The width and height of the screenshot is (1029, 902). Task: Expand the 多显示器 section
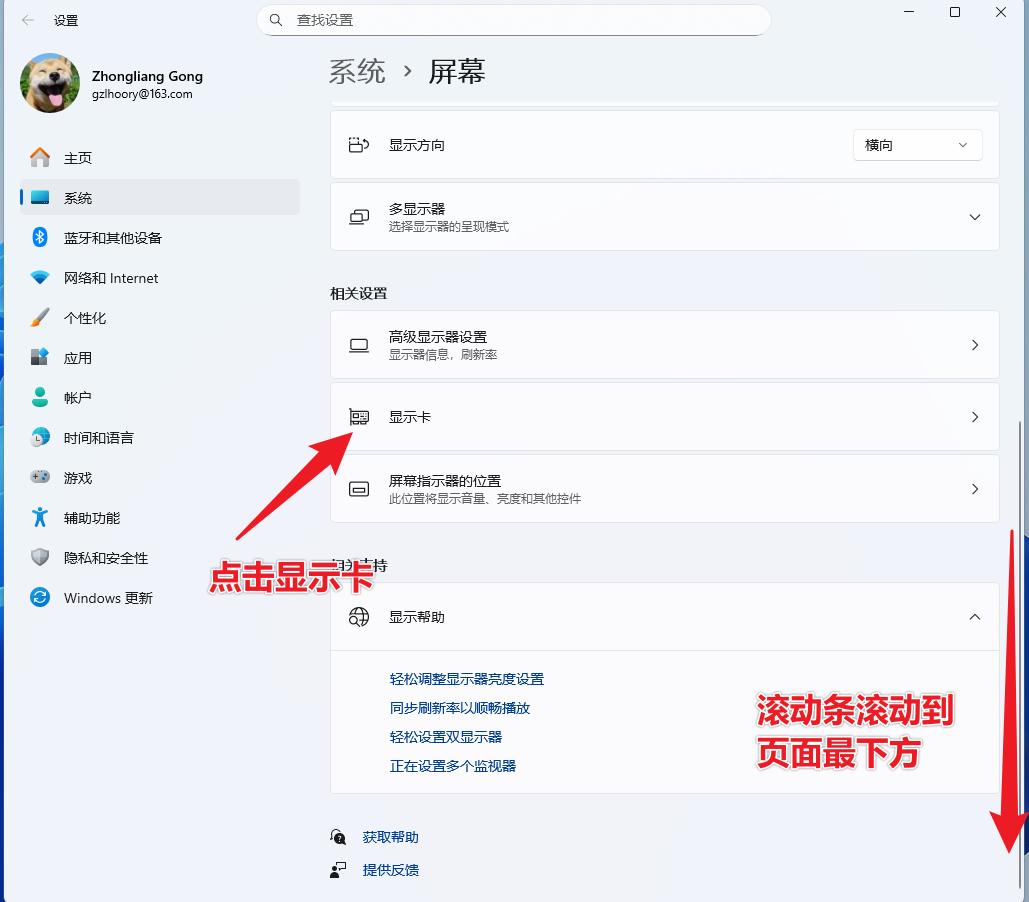974,217
